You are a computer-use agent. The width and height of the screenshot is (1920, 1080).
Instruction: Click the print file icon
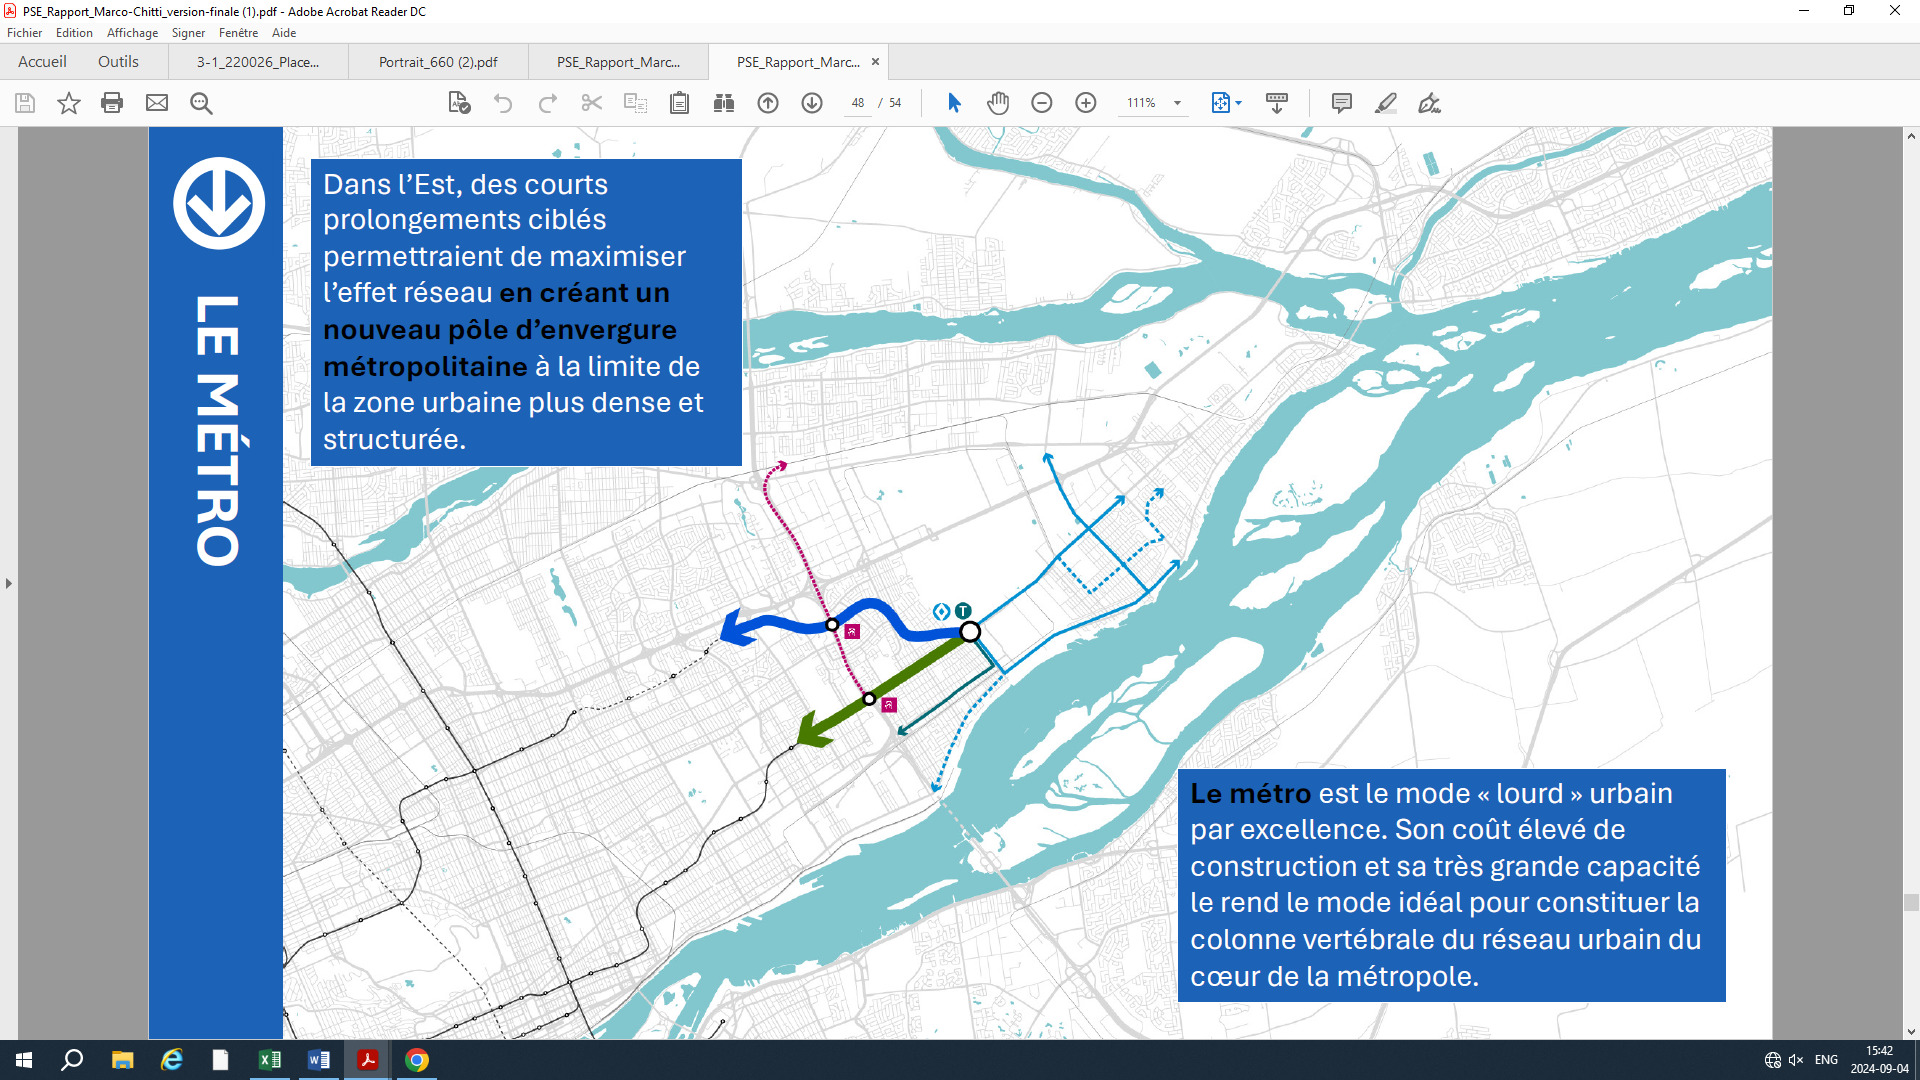[112, 103]
